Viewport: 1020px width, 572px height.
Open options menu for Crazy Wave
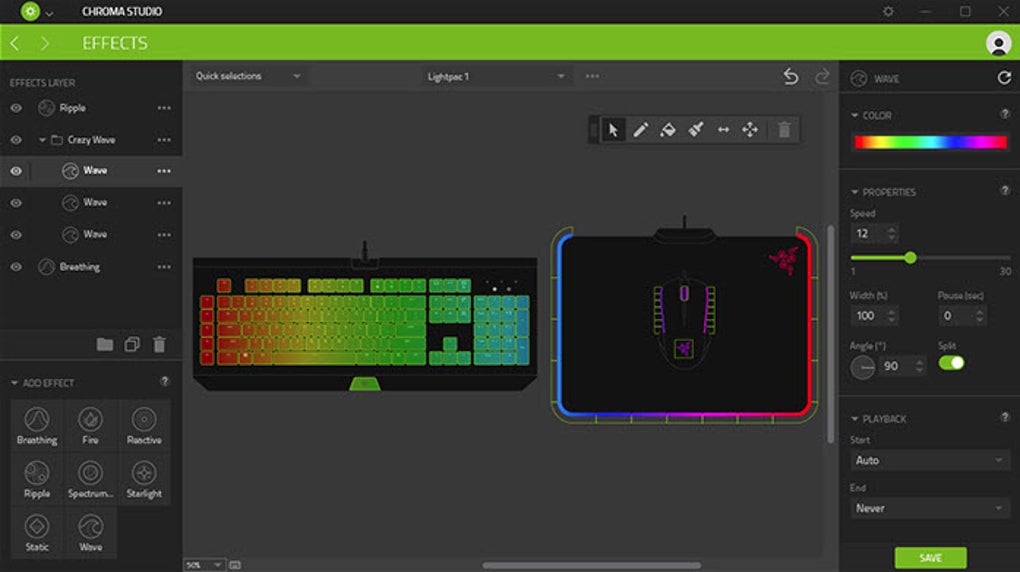pos(164,140)
